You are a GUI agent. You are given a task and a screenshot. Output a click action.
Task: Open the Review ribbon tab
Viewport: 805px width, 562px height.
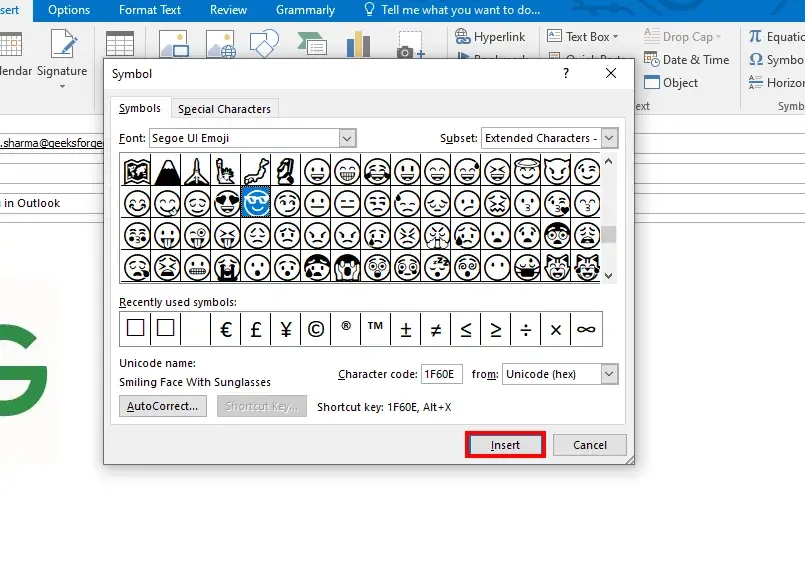click(228, 10)
